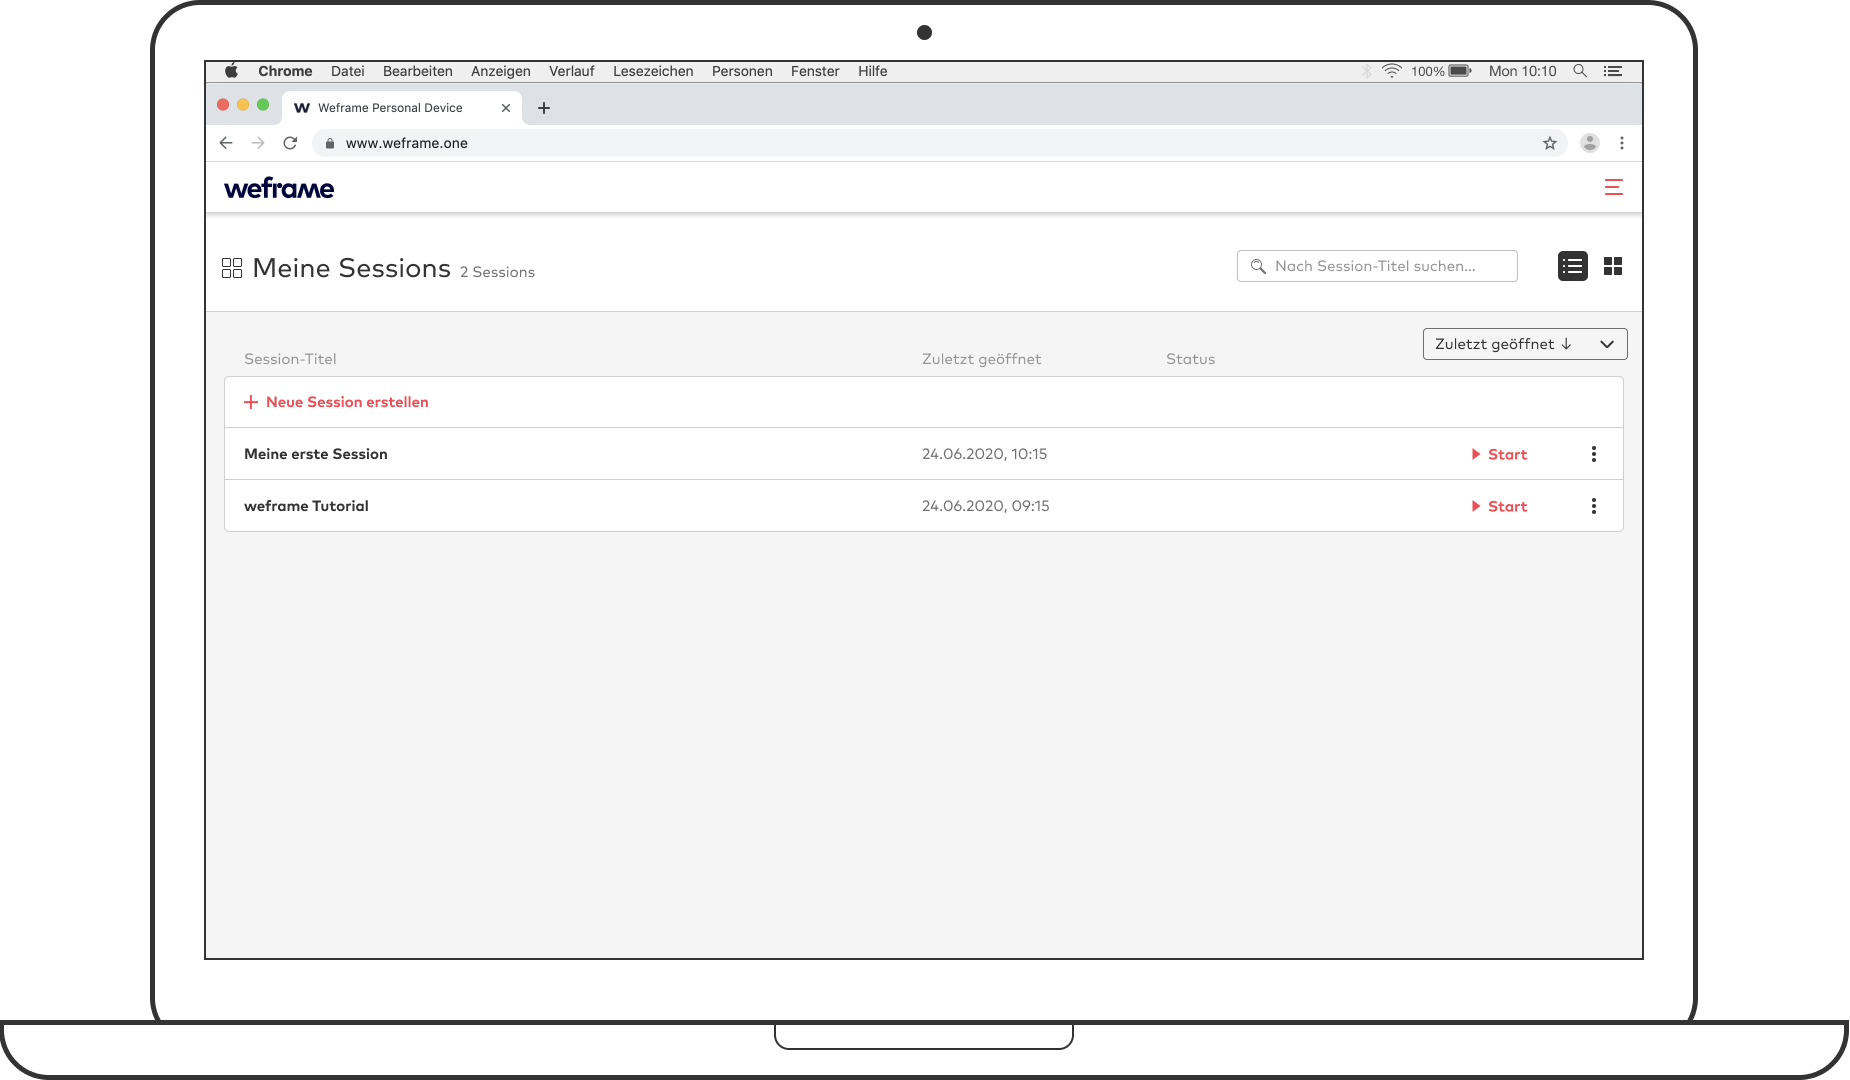Image resolution: width=1850 pixels, height=1080 pixels.
Task: Open options for Meine erste Session
Action: (1593, 454)
